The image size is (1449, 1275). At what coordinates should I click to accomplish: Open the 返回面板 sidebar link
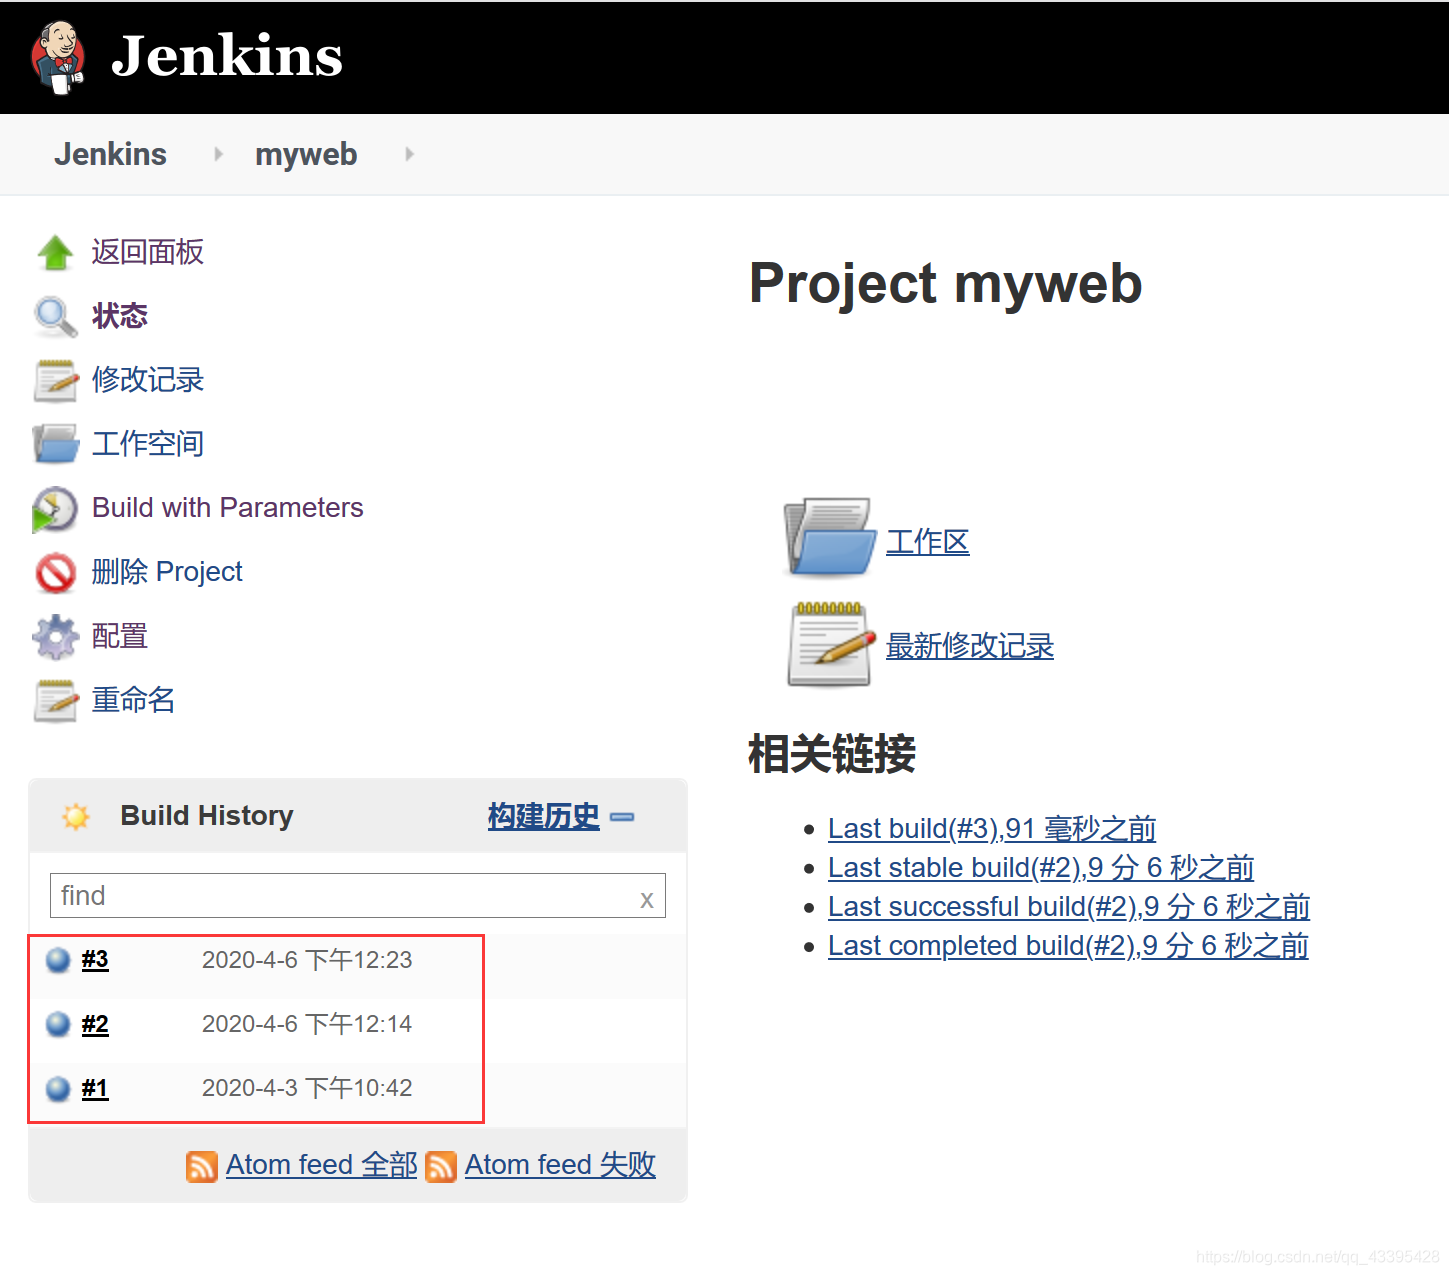point(148,252)
